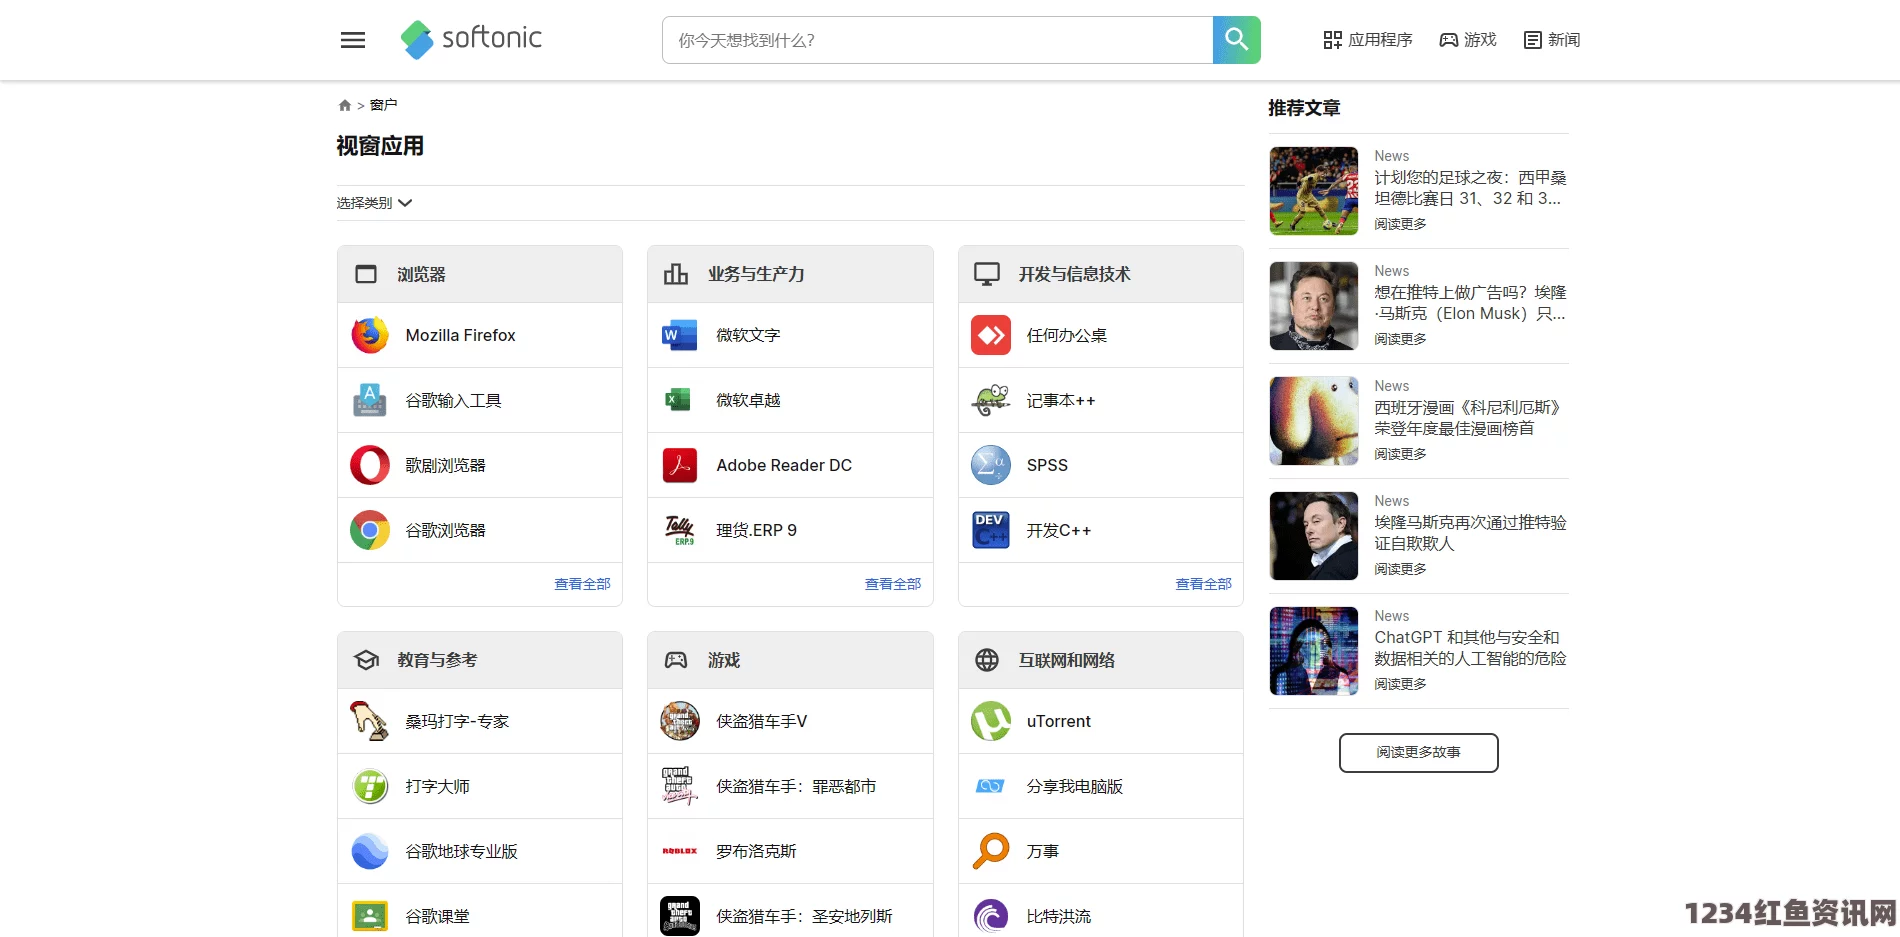The width and height of the screenshot is (1900, 937).
Task: Click the AnyDesk 任何办公桌 icon
Action: [x=991, y=335]
